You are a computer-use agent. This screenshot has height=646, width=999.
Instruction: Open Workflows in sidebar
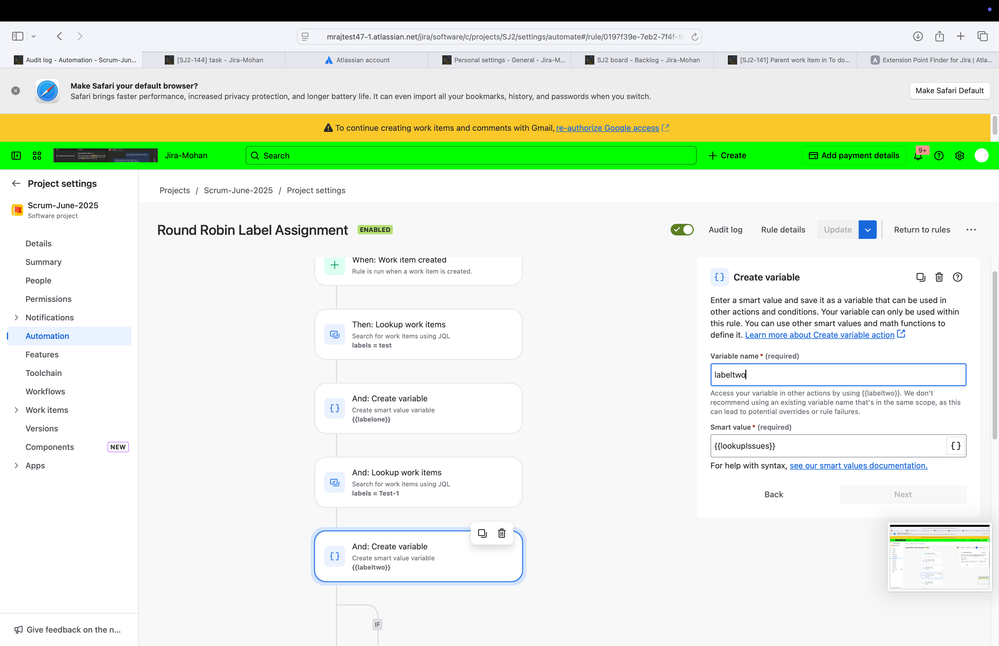(x=45, y=391)
